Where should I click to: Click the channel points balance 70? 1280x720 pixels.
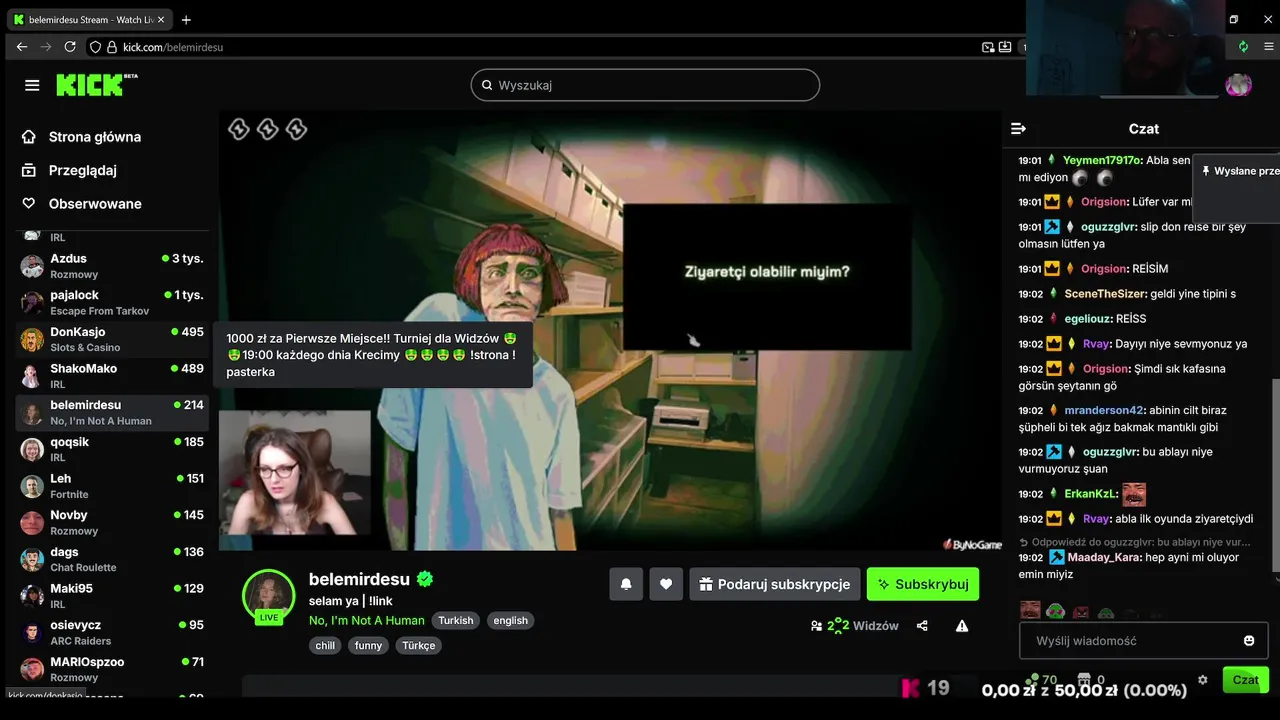[x=1042, y=680]
